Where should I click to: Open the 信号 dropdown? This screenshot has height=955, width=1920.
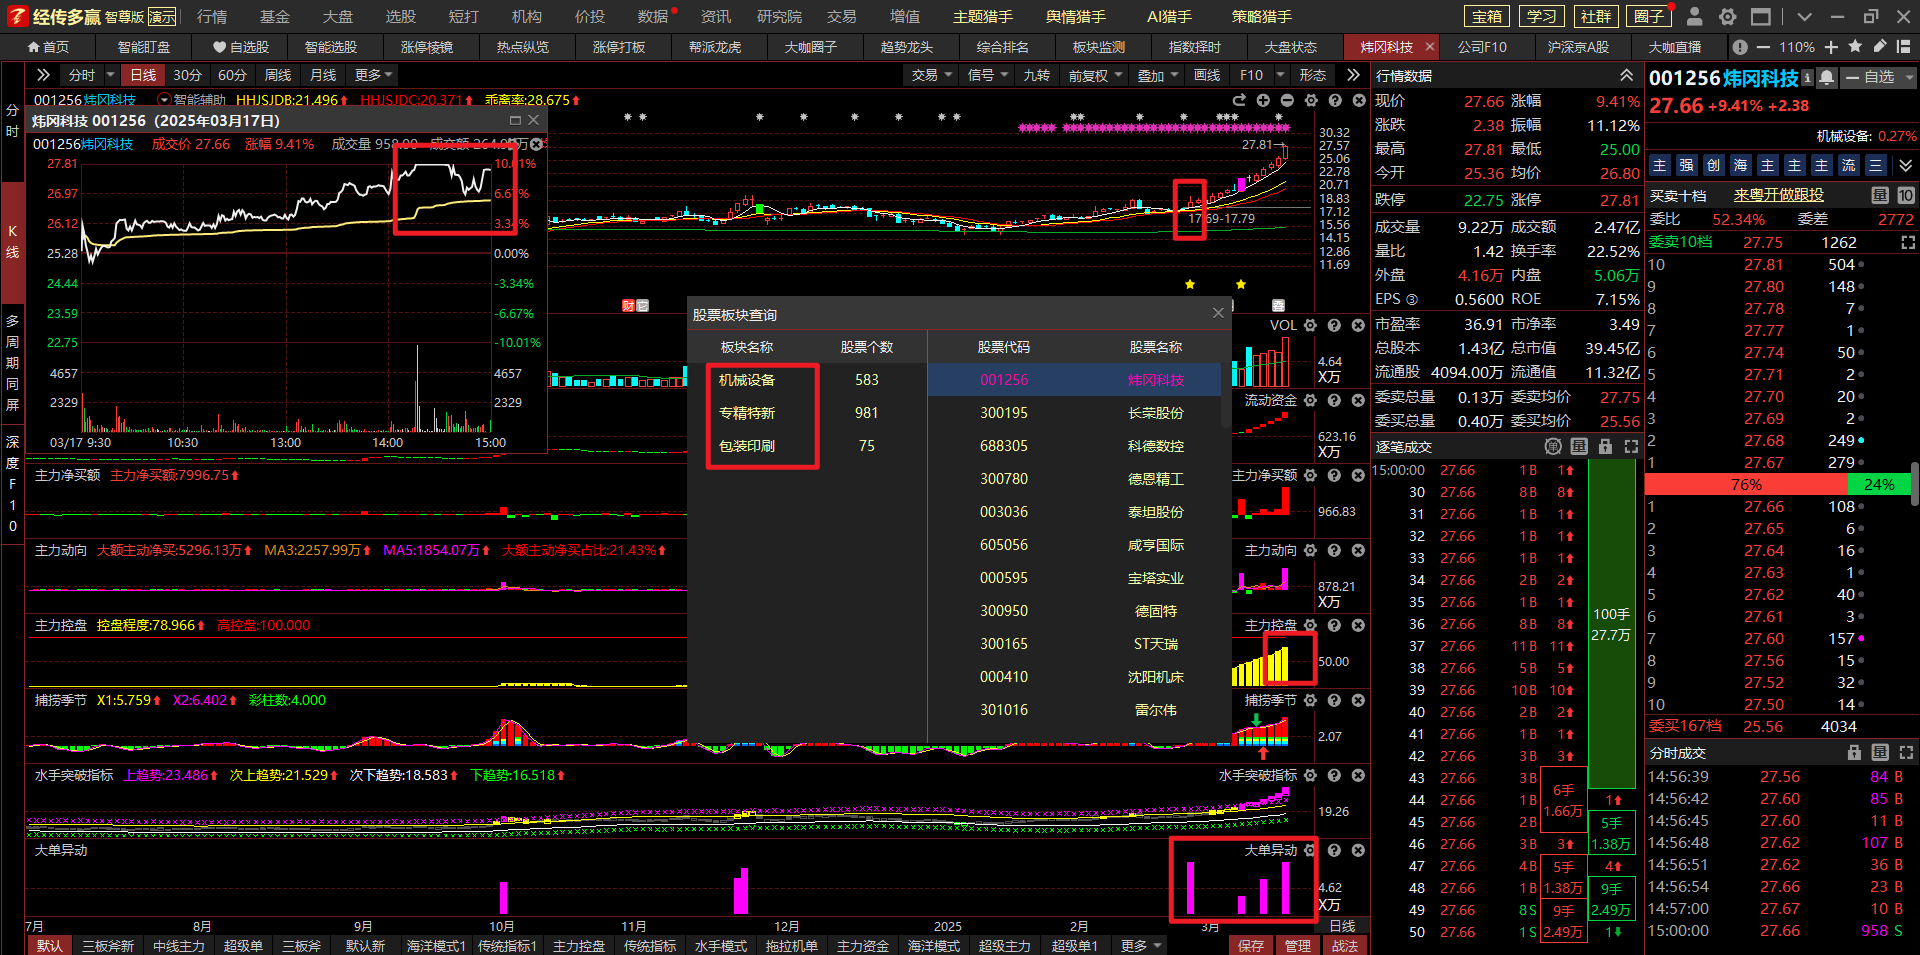987,75
